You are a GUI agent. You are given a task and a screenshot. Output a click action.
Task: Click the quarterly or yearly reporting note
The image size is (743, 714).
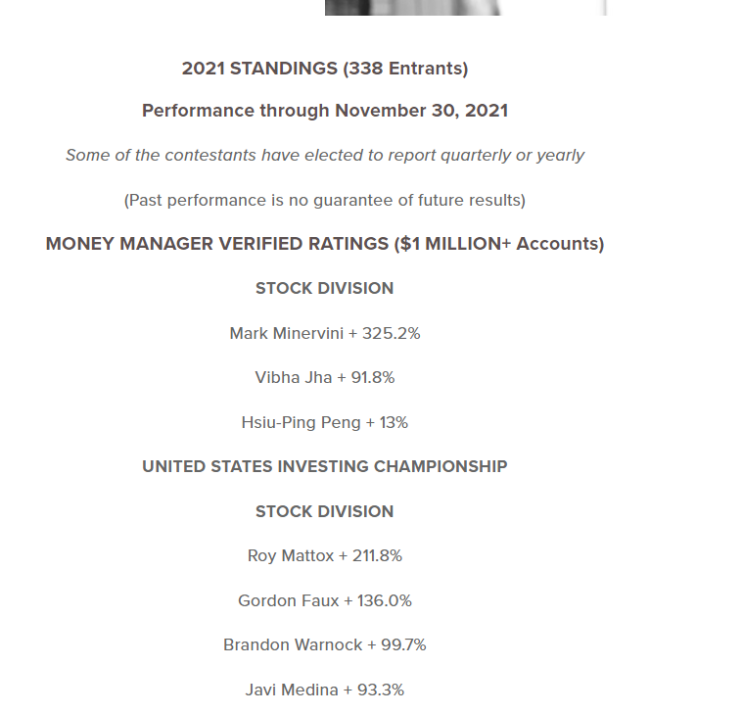pyautogui.click(x=325, y=155)
